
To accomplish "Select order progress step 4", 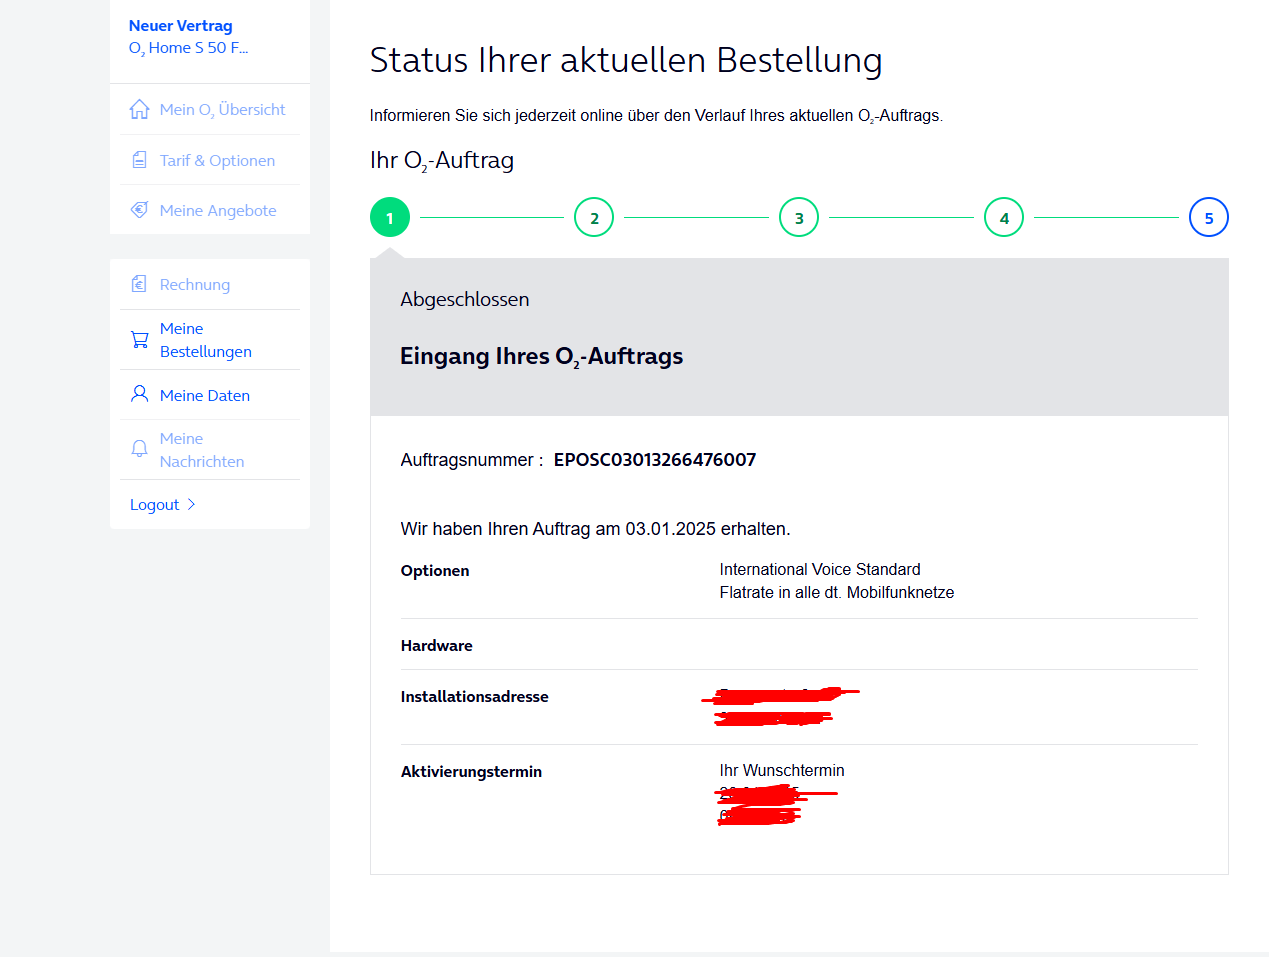I will tap(1004, 217).
